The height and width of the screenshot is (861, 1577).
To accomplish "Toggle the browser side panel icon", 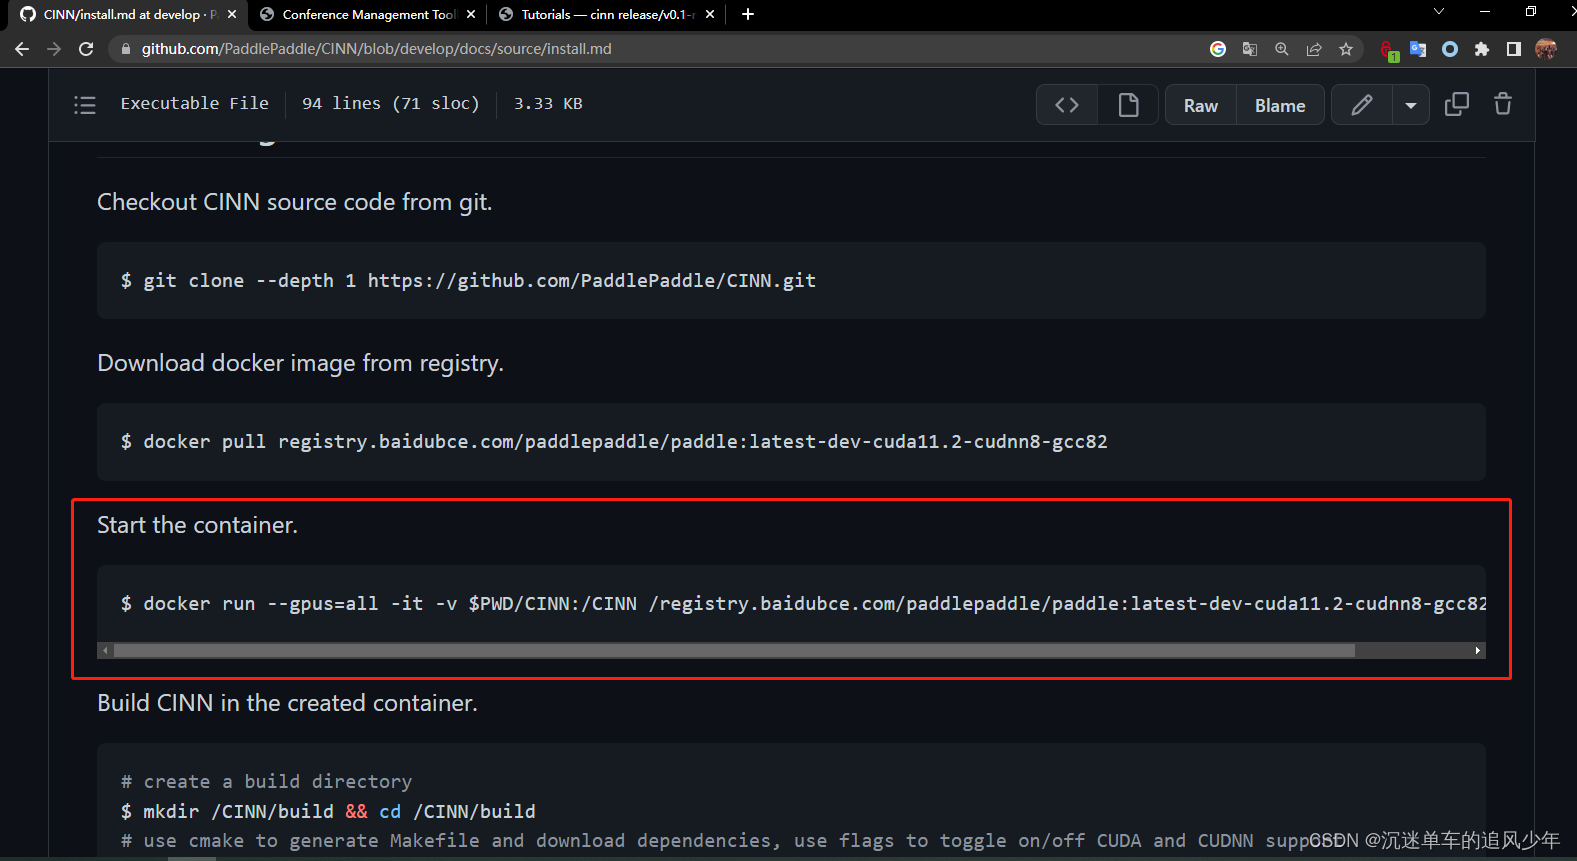I will pos(1514,49).
